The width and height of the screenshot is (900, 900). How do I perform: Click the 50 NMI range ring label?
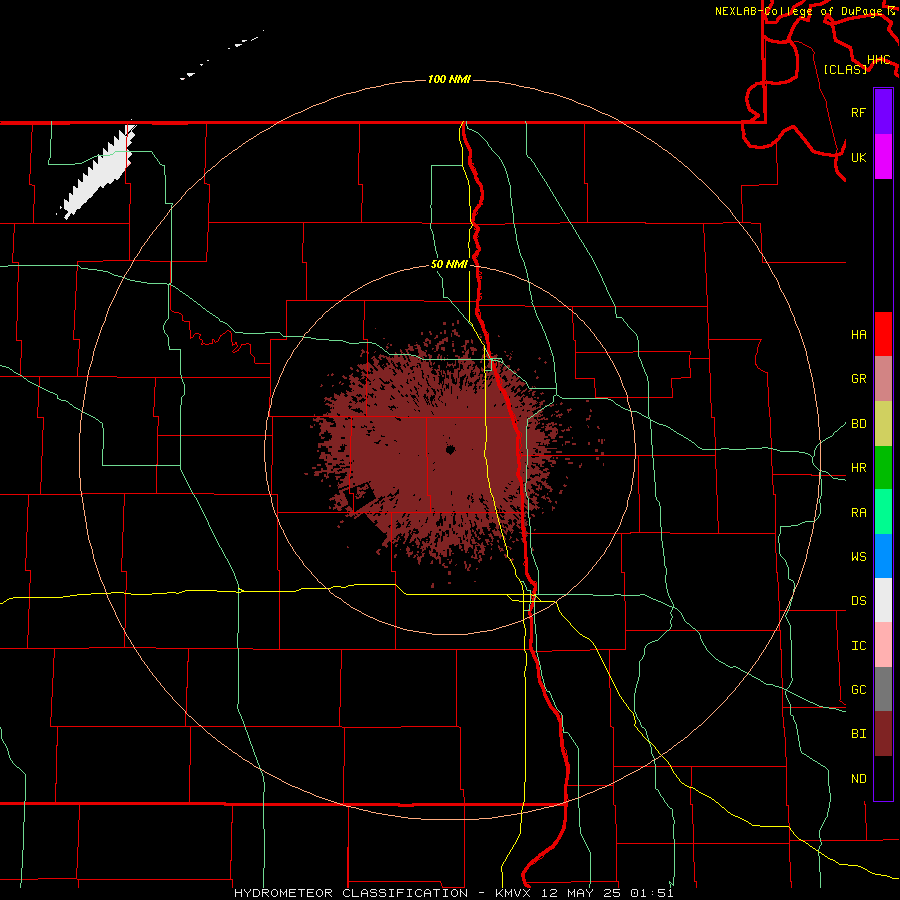(x=449, y=264)
